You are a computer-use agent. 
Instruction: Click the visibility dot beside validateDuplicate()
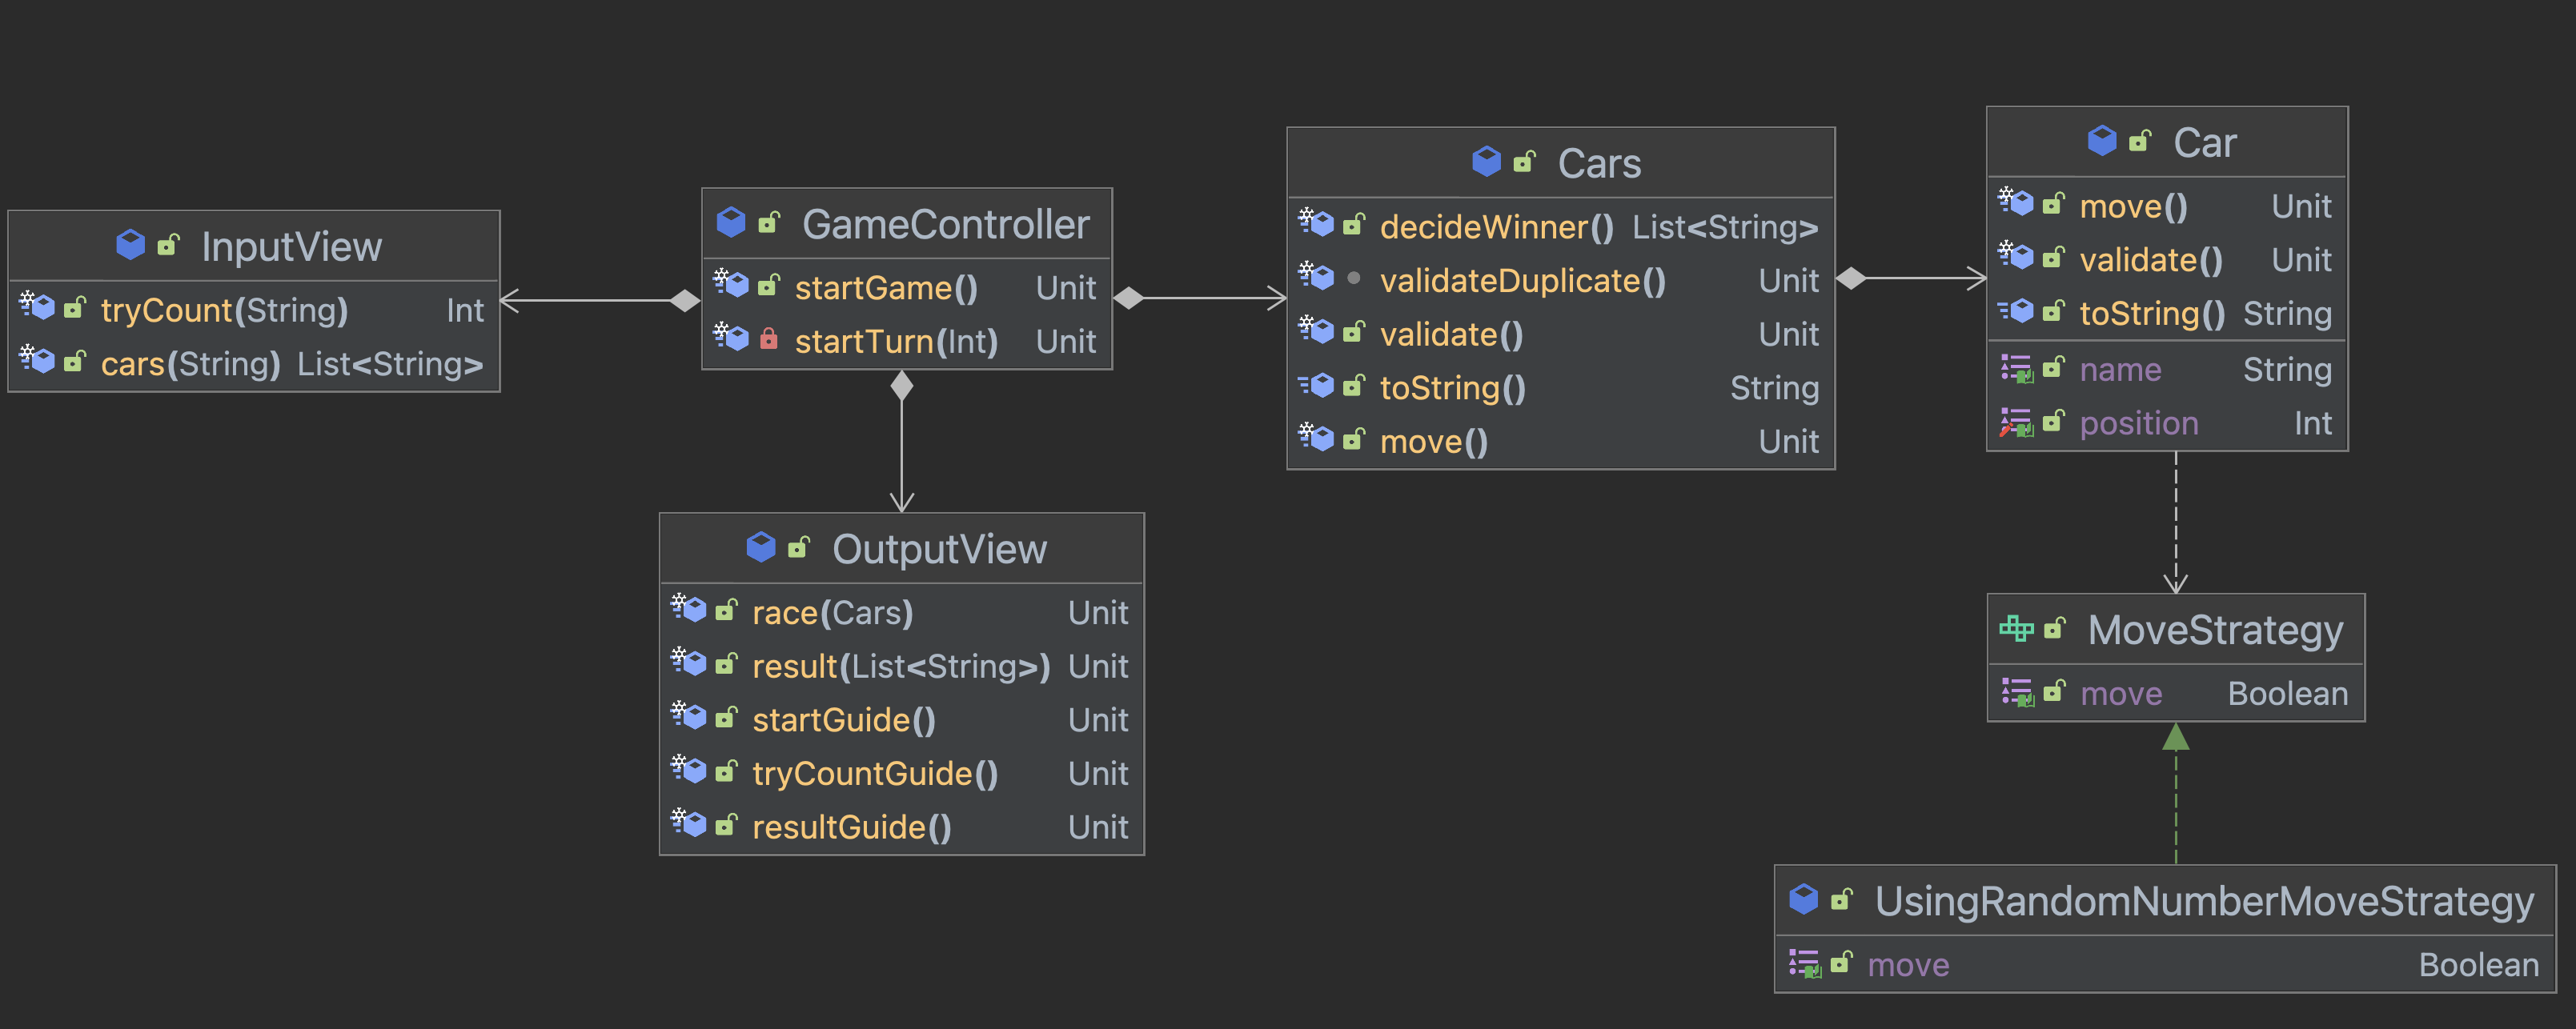(1353, 278)
